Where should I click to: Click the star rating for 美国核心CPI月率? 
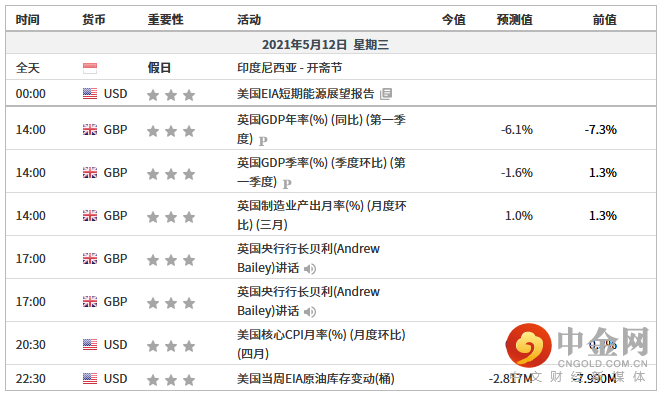click(171, 346)
